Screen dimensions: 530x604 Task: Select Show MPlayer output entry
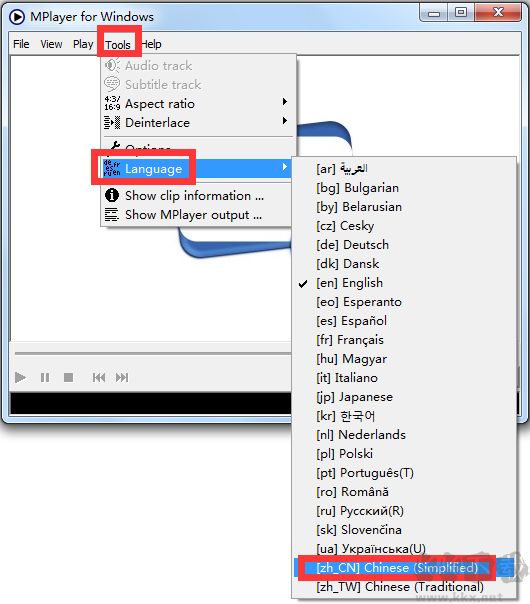pyautogui.click(x=196, y=215)
